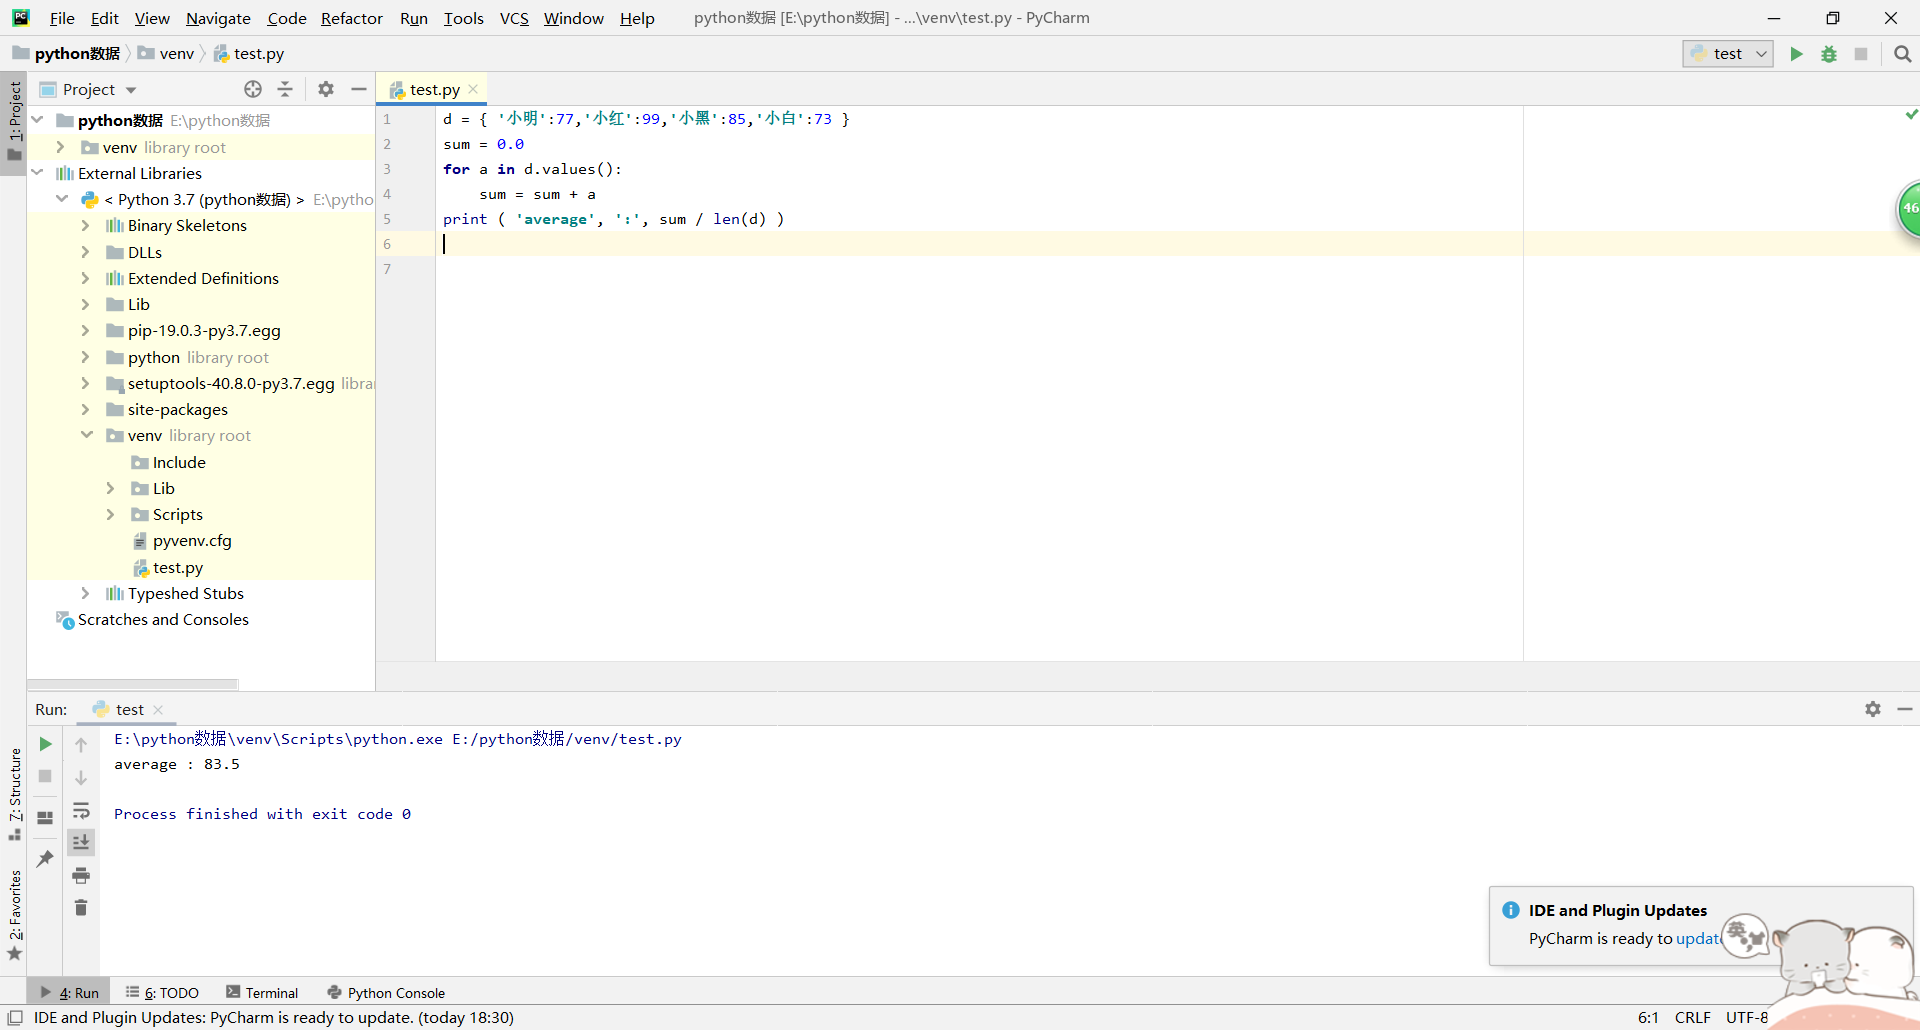
Task: Click the Project tree horizontal scrollbar
Action: pos(133,685)
